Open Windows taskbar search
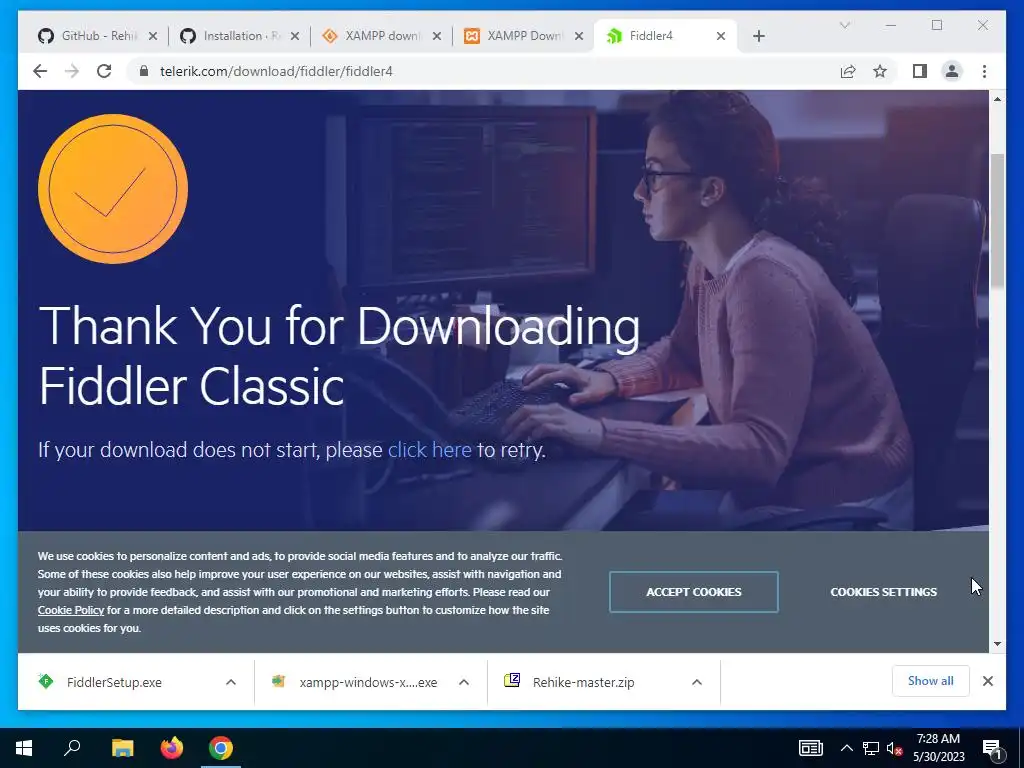This screenshot has height=768, width=1024. pos(72,748)
